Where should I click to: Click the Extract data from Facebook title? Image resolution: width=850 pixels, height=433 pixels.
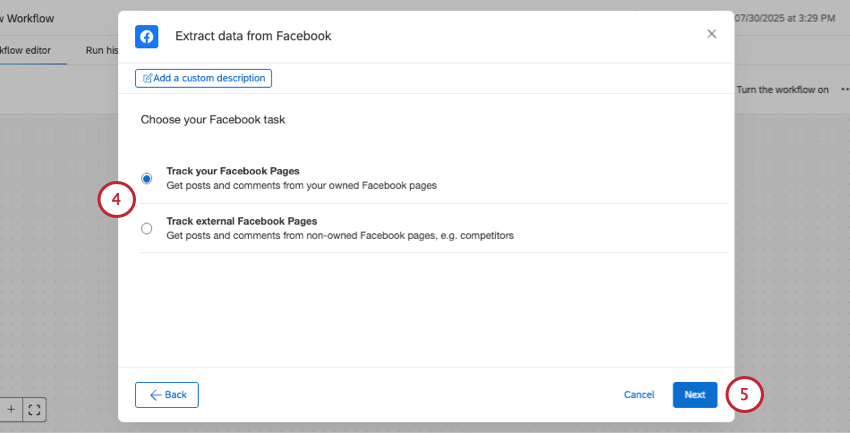pos(253,36)
